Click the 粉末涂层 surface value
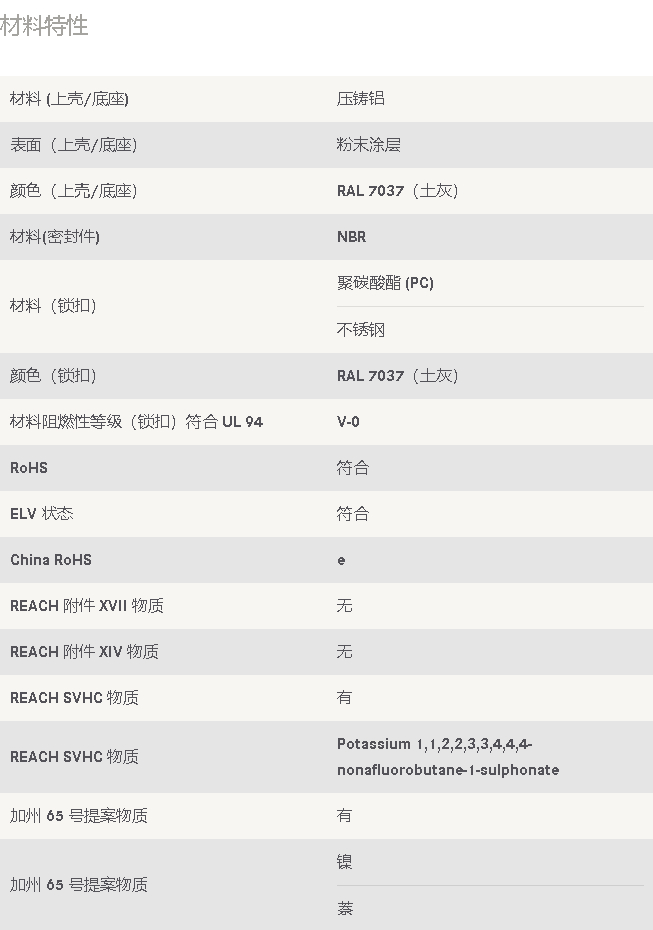 368,145
